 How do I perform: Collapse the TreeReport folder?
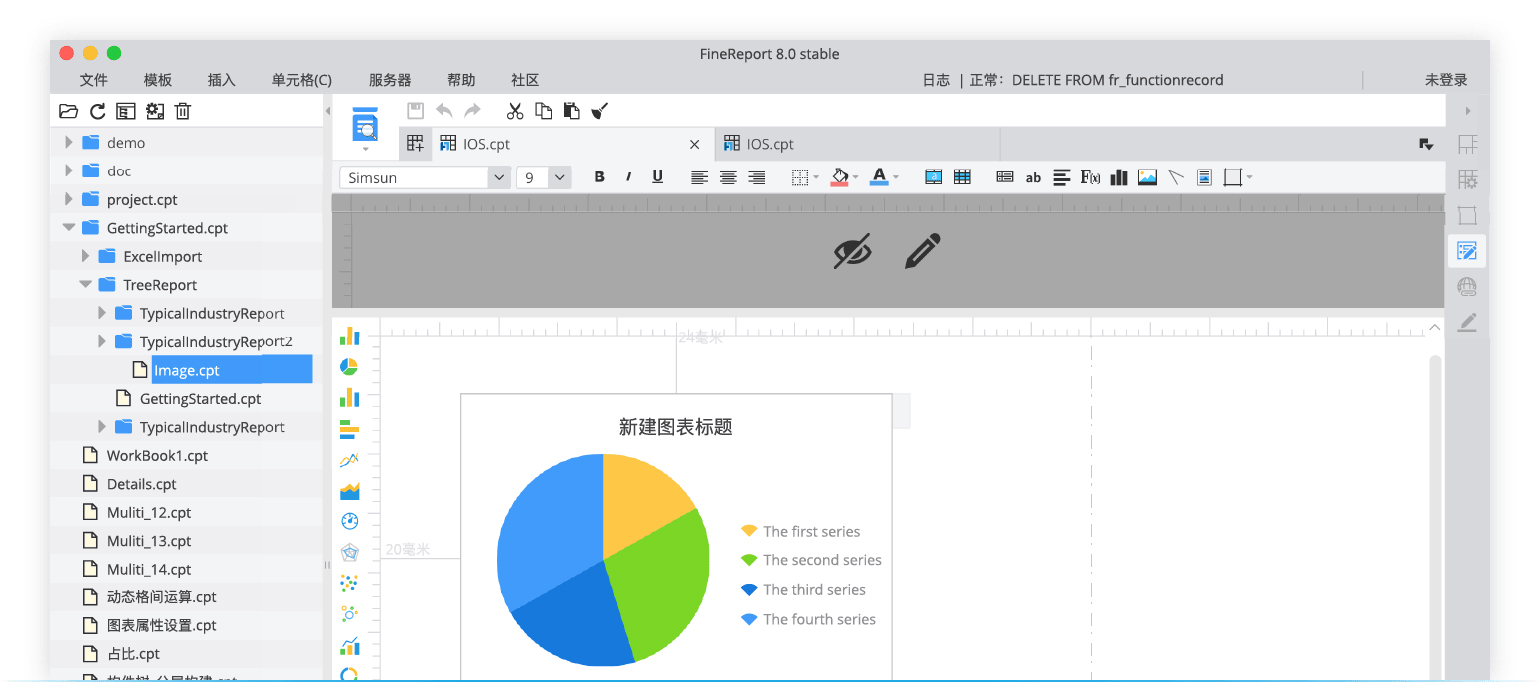[86, 285]
